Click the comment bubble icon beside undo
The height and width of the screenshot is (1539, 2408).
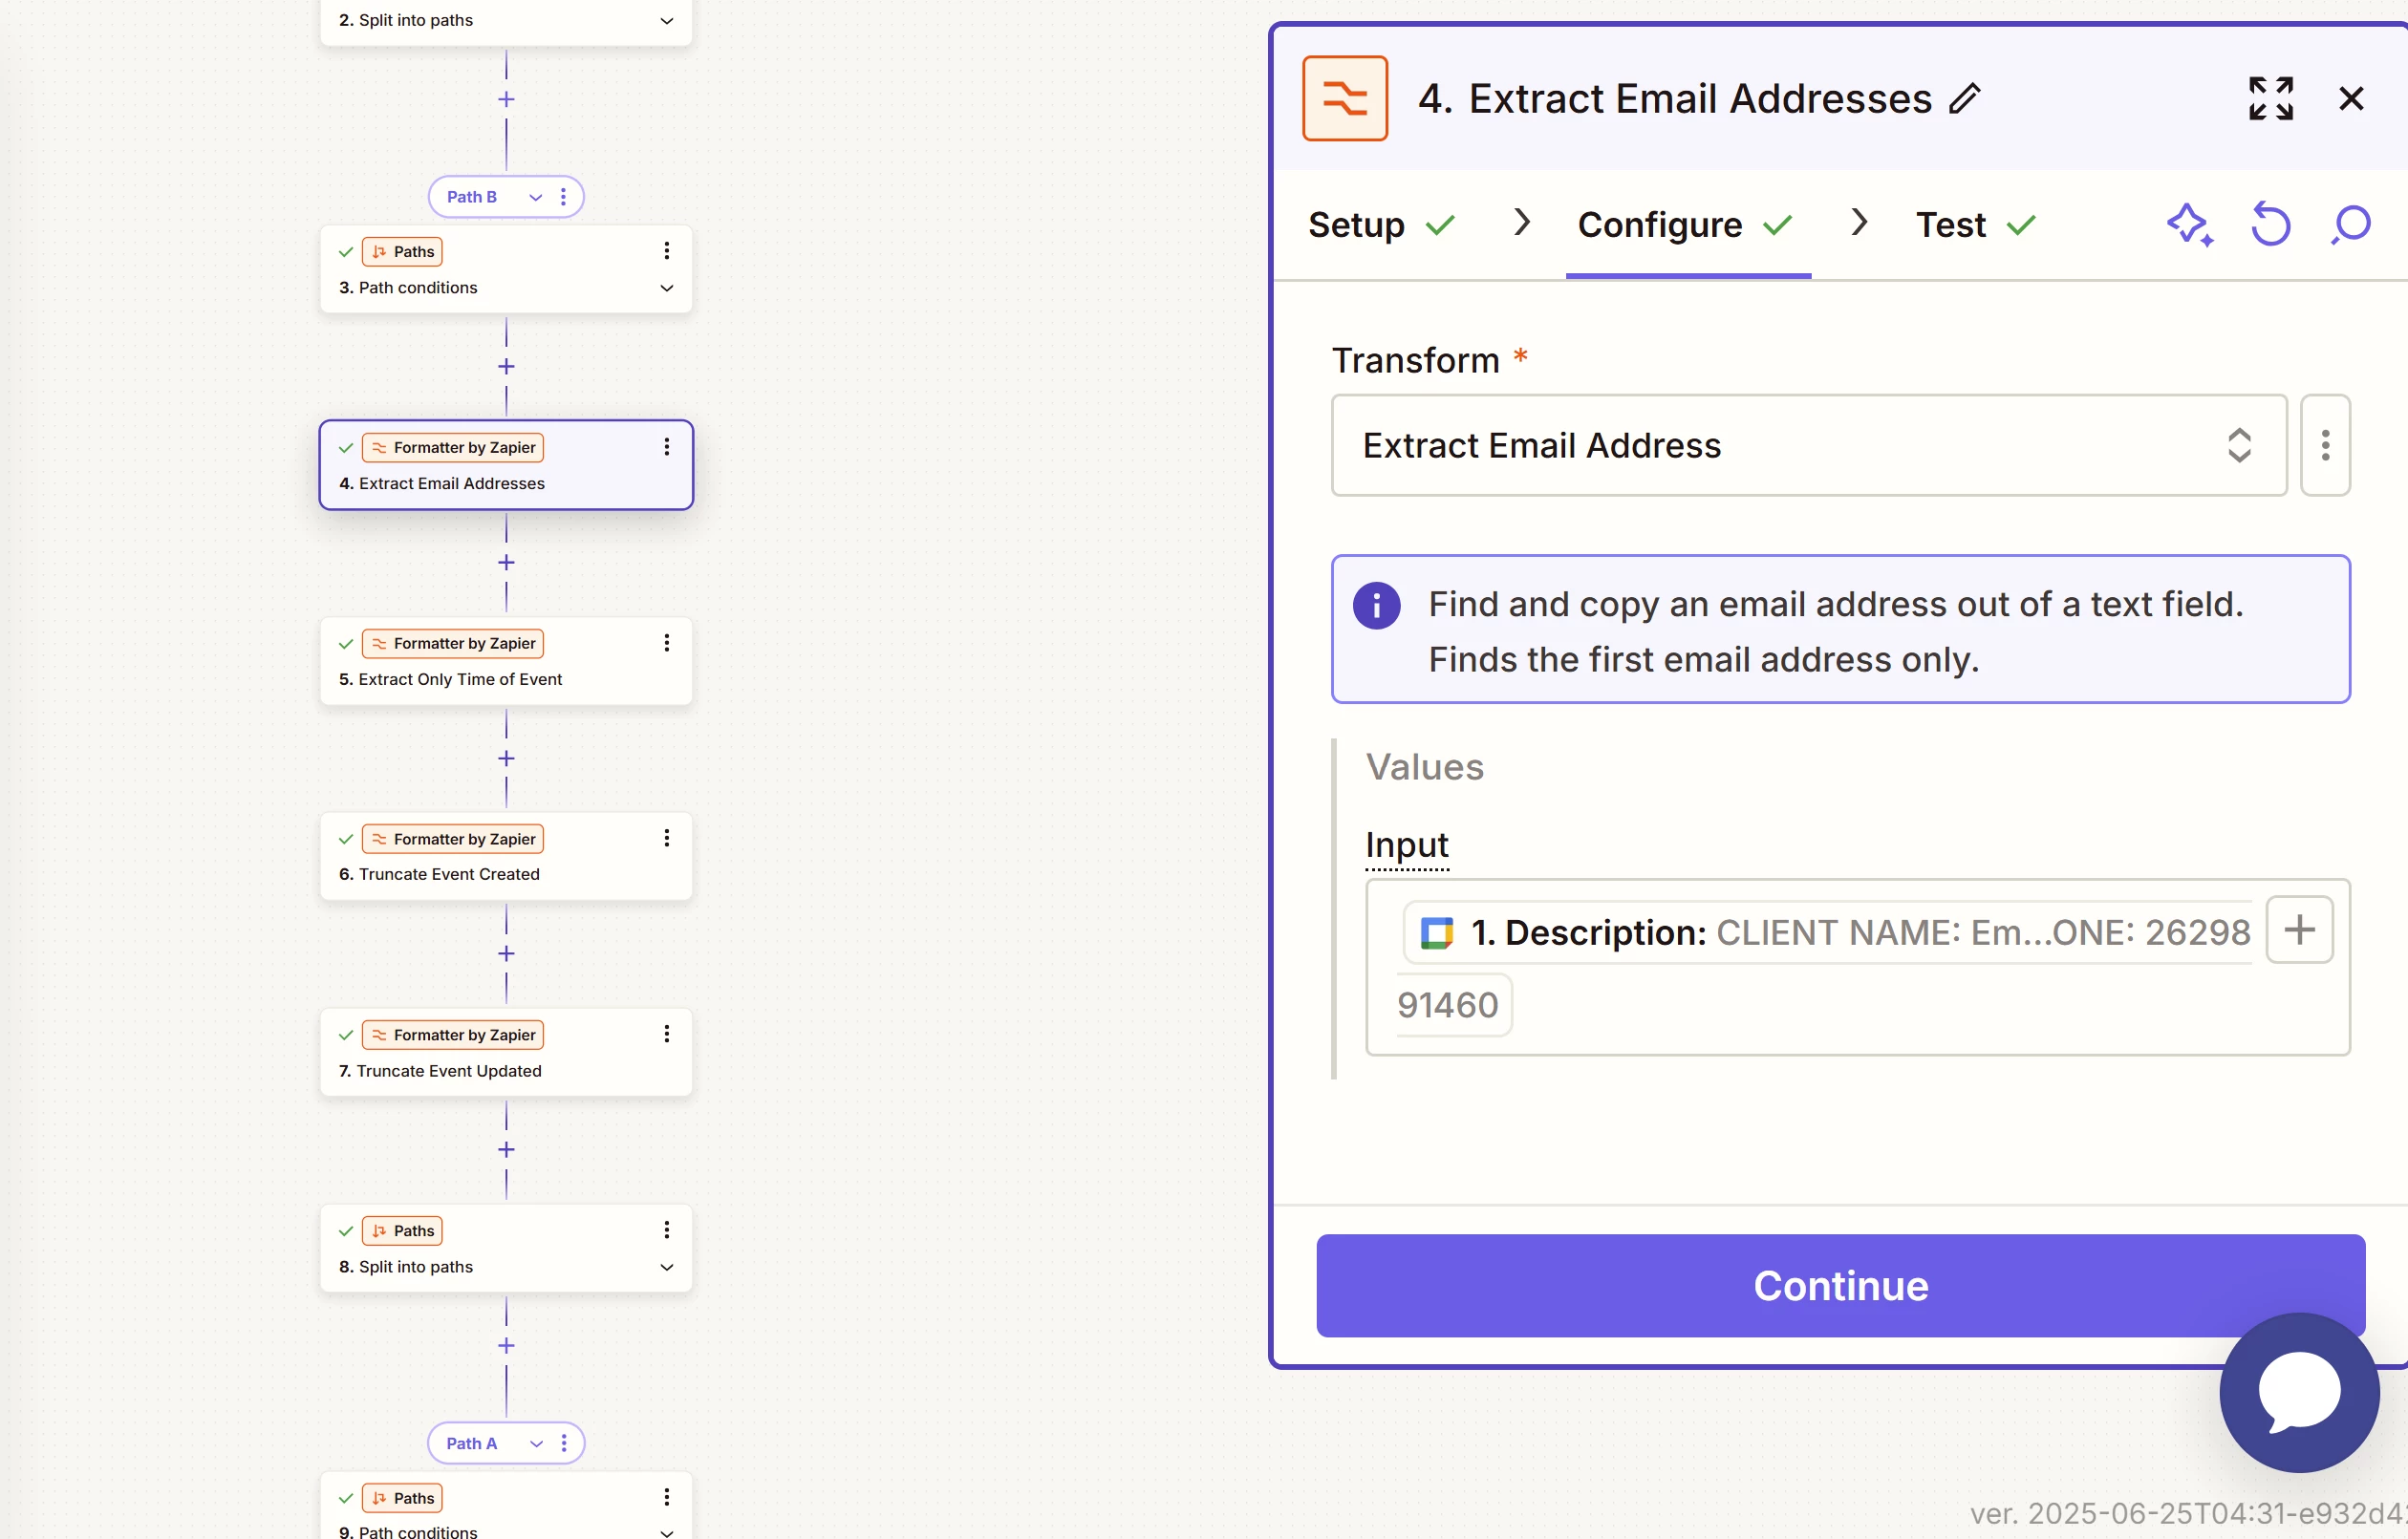click(x=2350, y=224)
